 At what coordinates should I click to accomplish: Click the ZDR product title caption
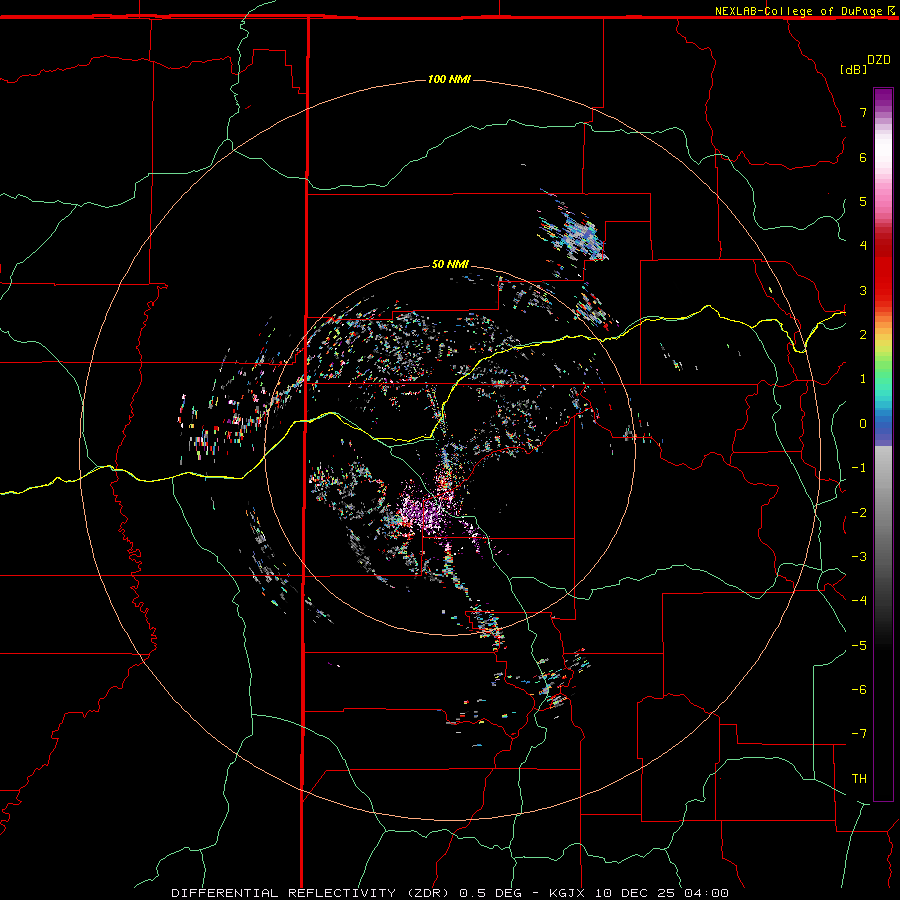[x=450, y=893]
